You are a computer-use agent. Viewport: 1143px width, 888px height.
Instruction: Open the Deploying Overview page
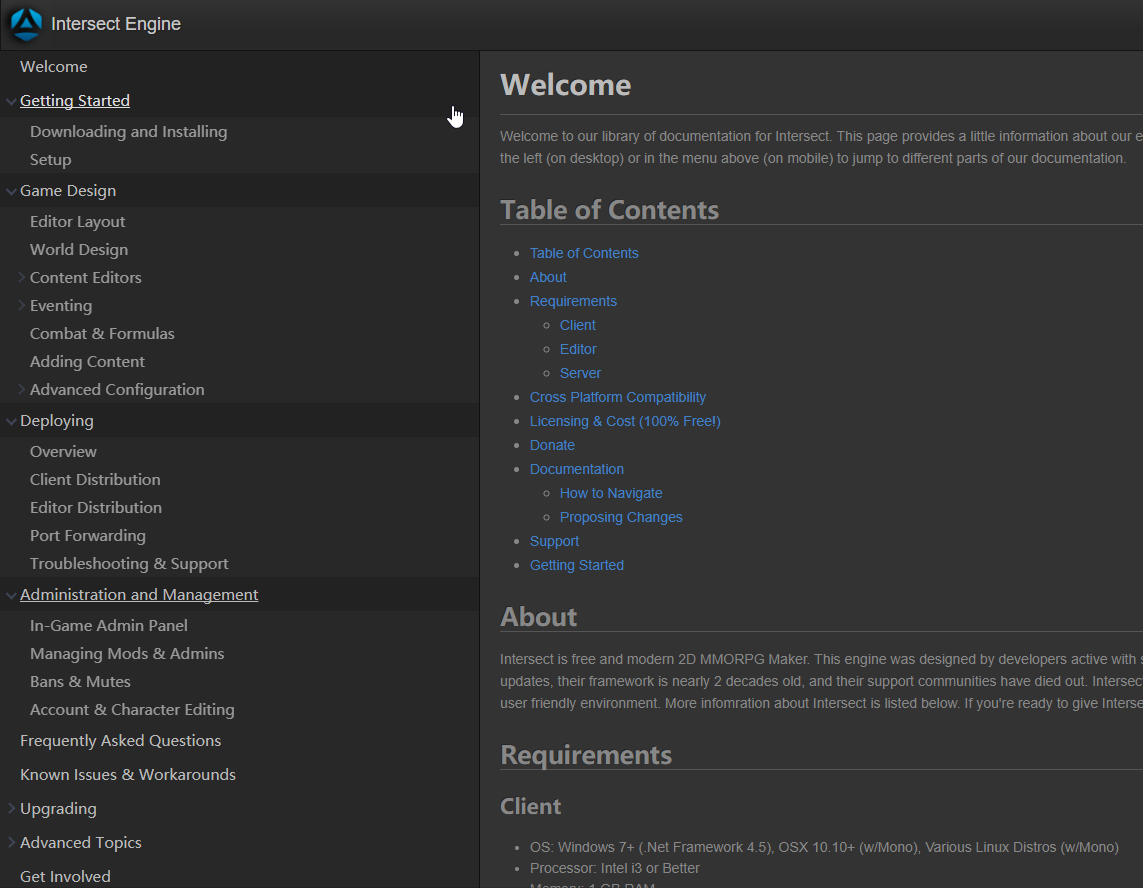pos(63,451)
